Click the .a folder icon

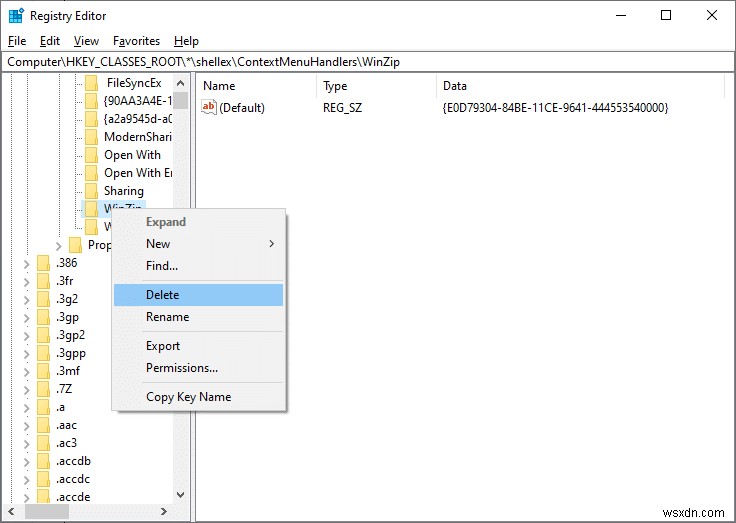(43, 407)
